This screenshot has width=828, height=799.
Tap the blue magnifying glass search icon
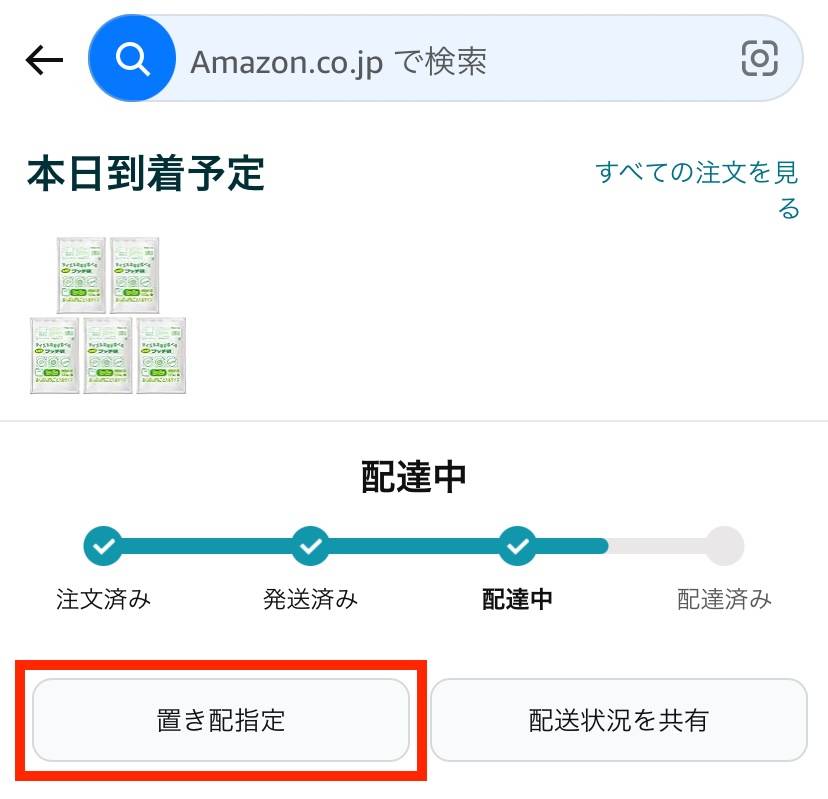click(x=133, y=59)
